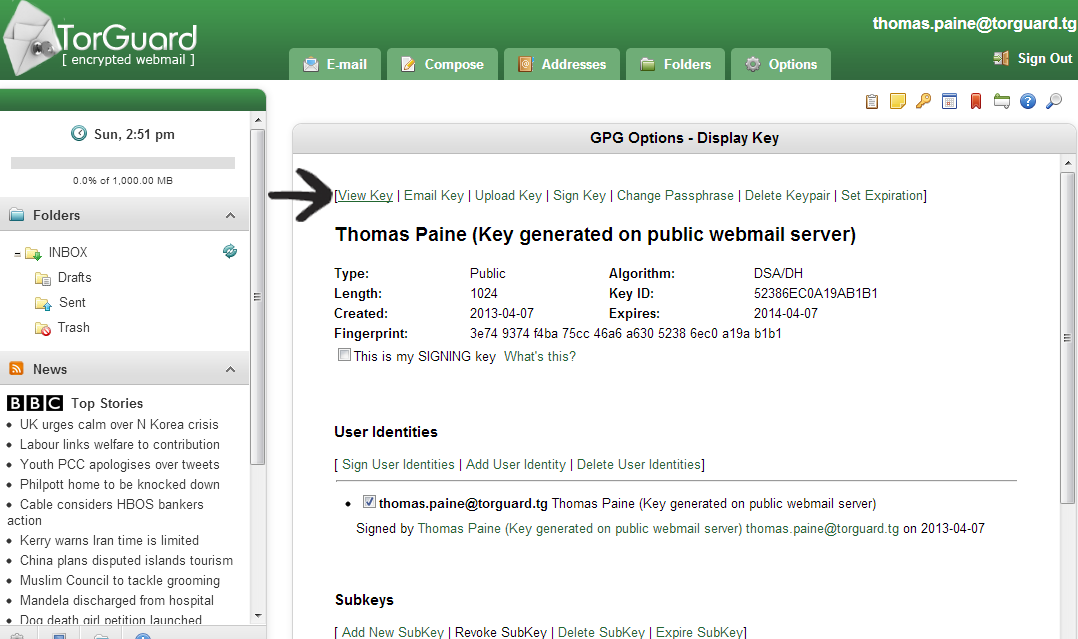Uncheck the thomas.paine@torguard.tg identity checkbox
The width and height of the screenshot is (1078, 639).
click(x=369, y=502)
